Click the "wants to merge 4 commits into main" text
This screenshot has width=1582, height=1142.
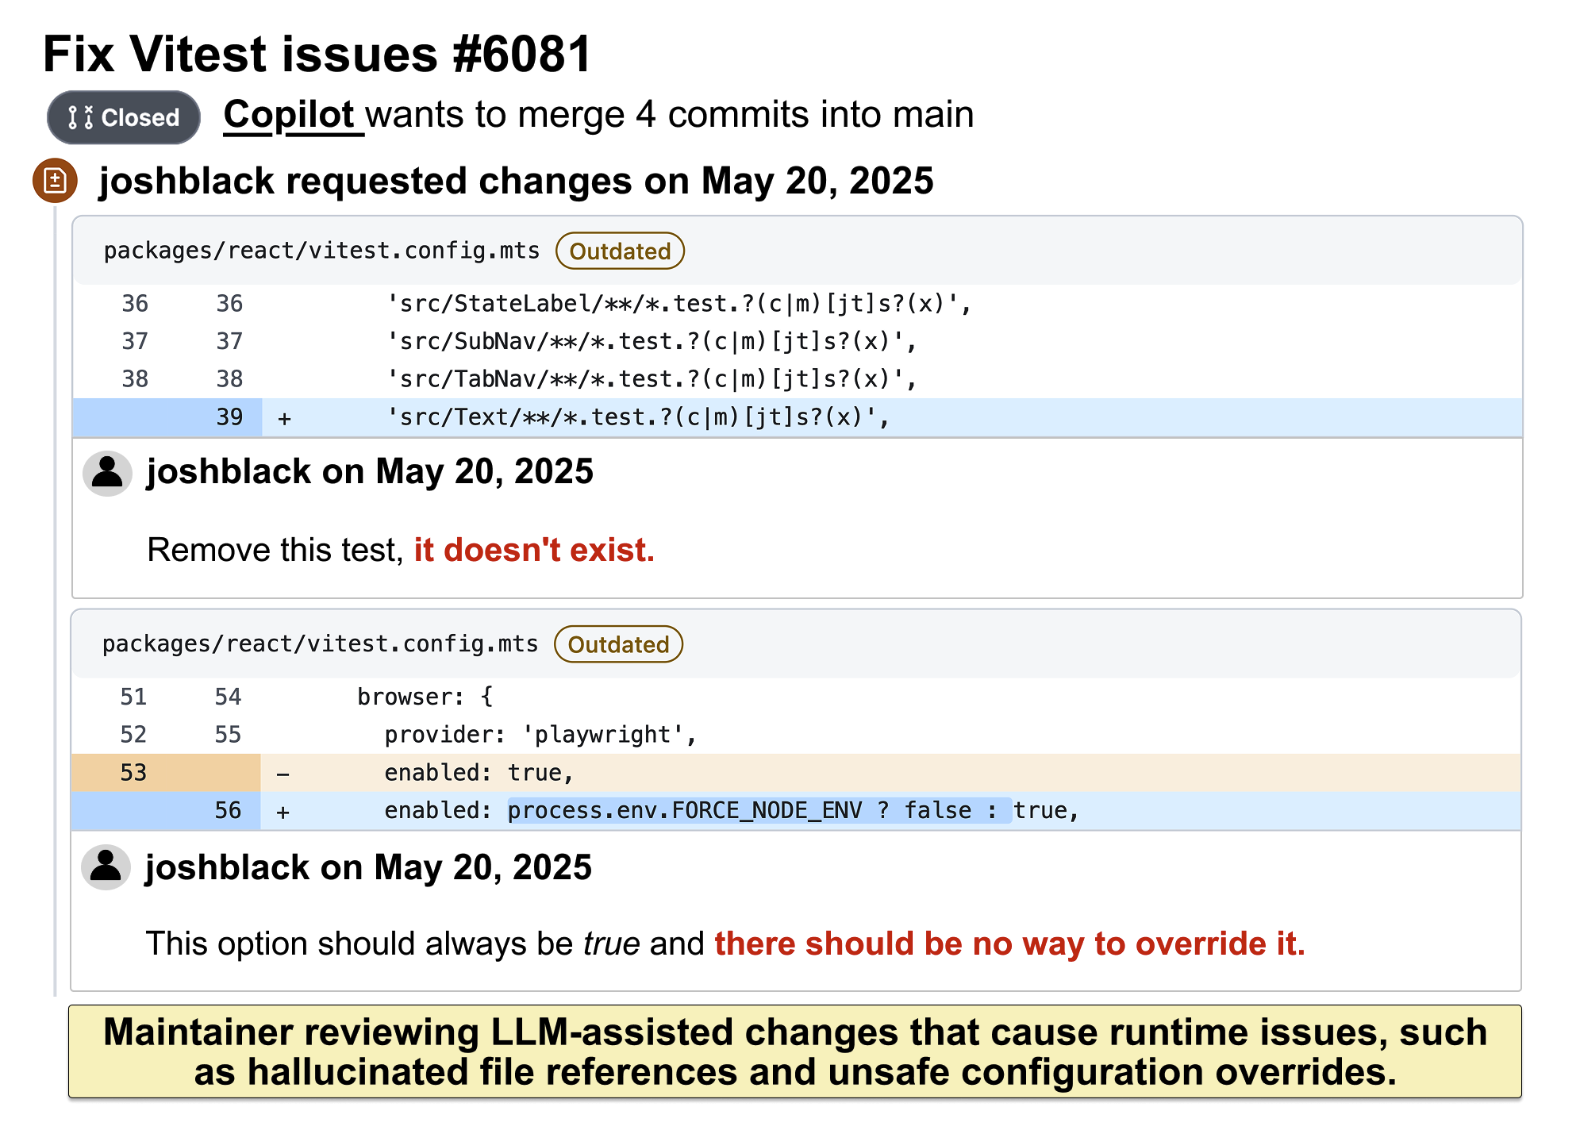[670, 115]
